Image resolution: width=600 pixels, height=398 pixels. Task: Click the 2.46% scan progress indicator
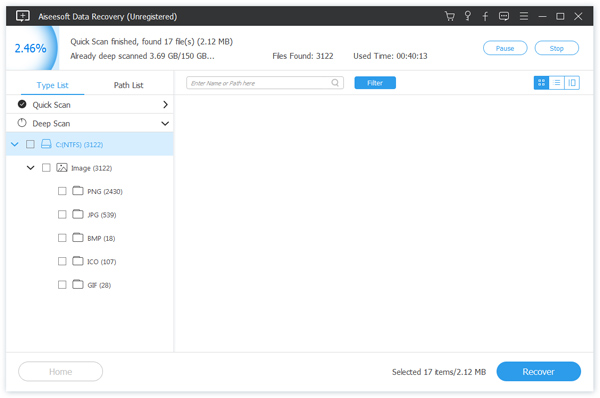click(31, 48)
